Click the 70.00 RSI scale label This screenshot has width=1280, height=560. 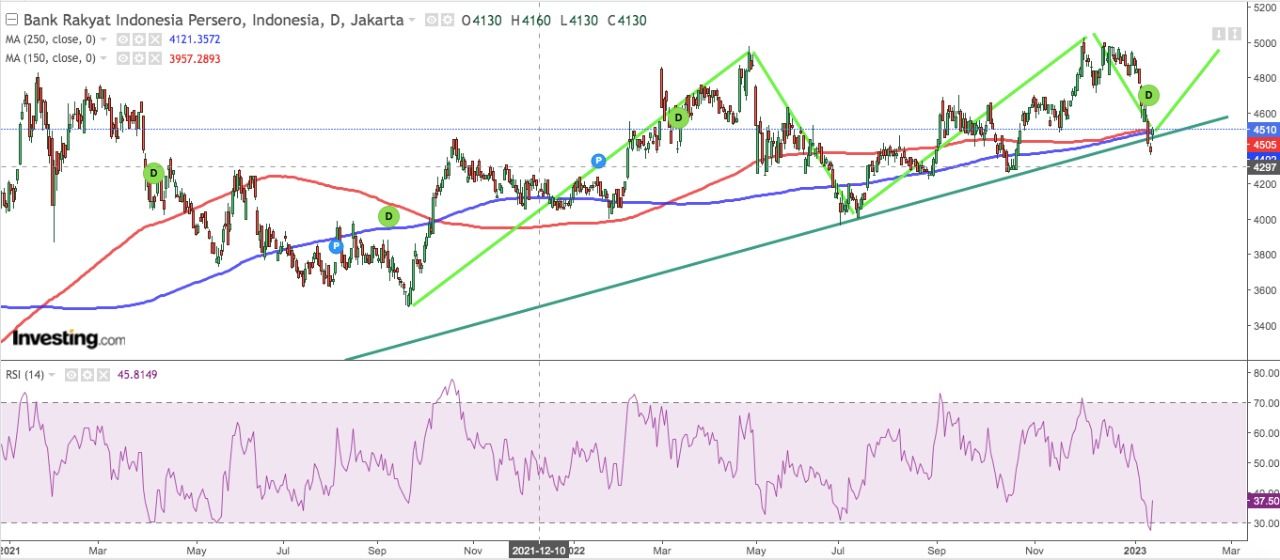[x=1265, y=403]
